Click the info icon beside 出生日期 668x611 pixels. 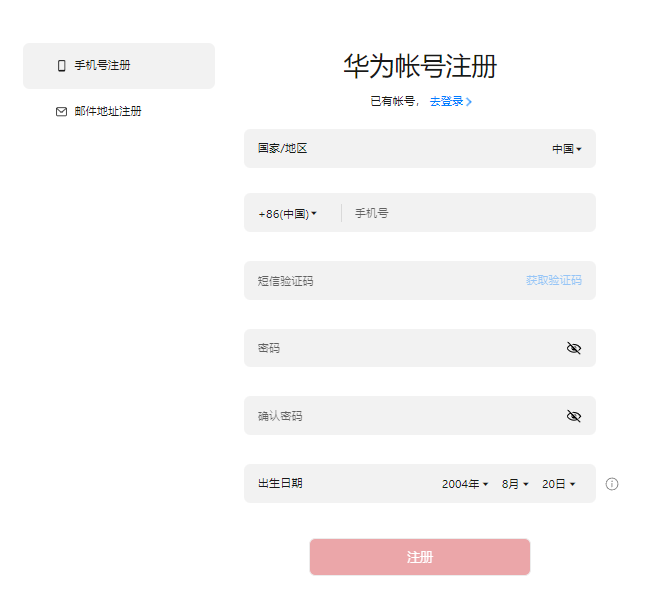pyautogui.click(x=612, y=484)
